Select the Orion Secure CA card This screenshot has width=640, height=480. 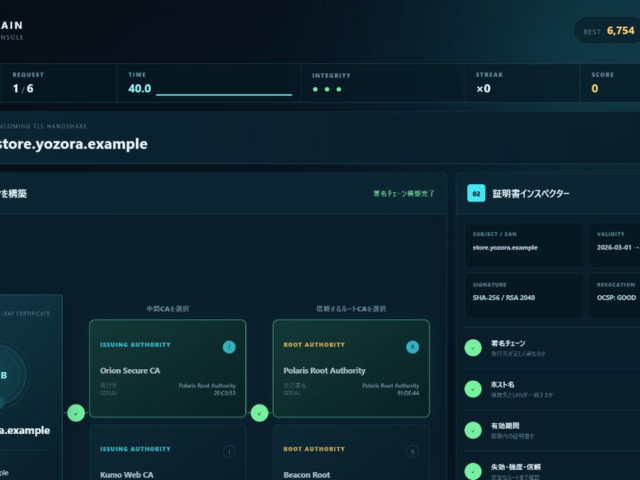[x=167, y=369]
